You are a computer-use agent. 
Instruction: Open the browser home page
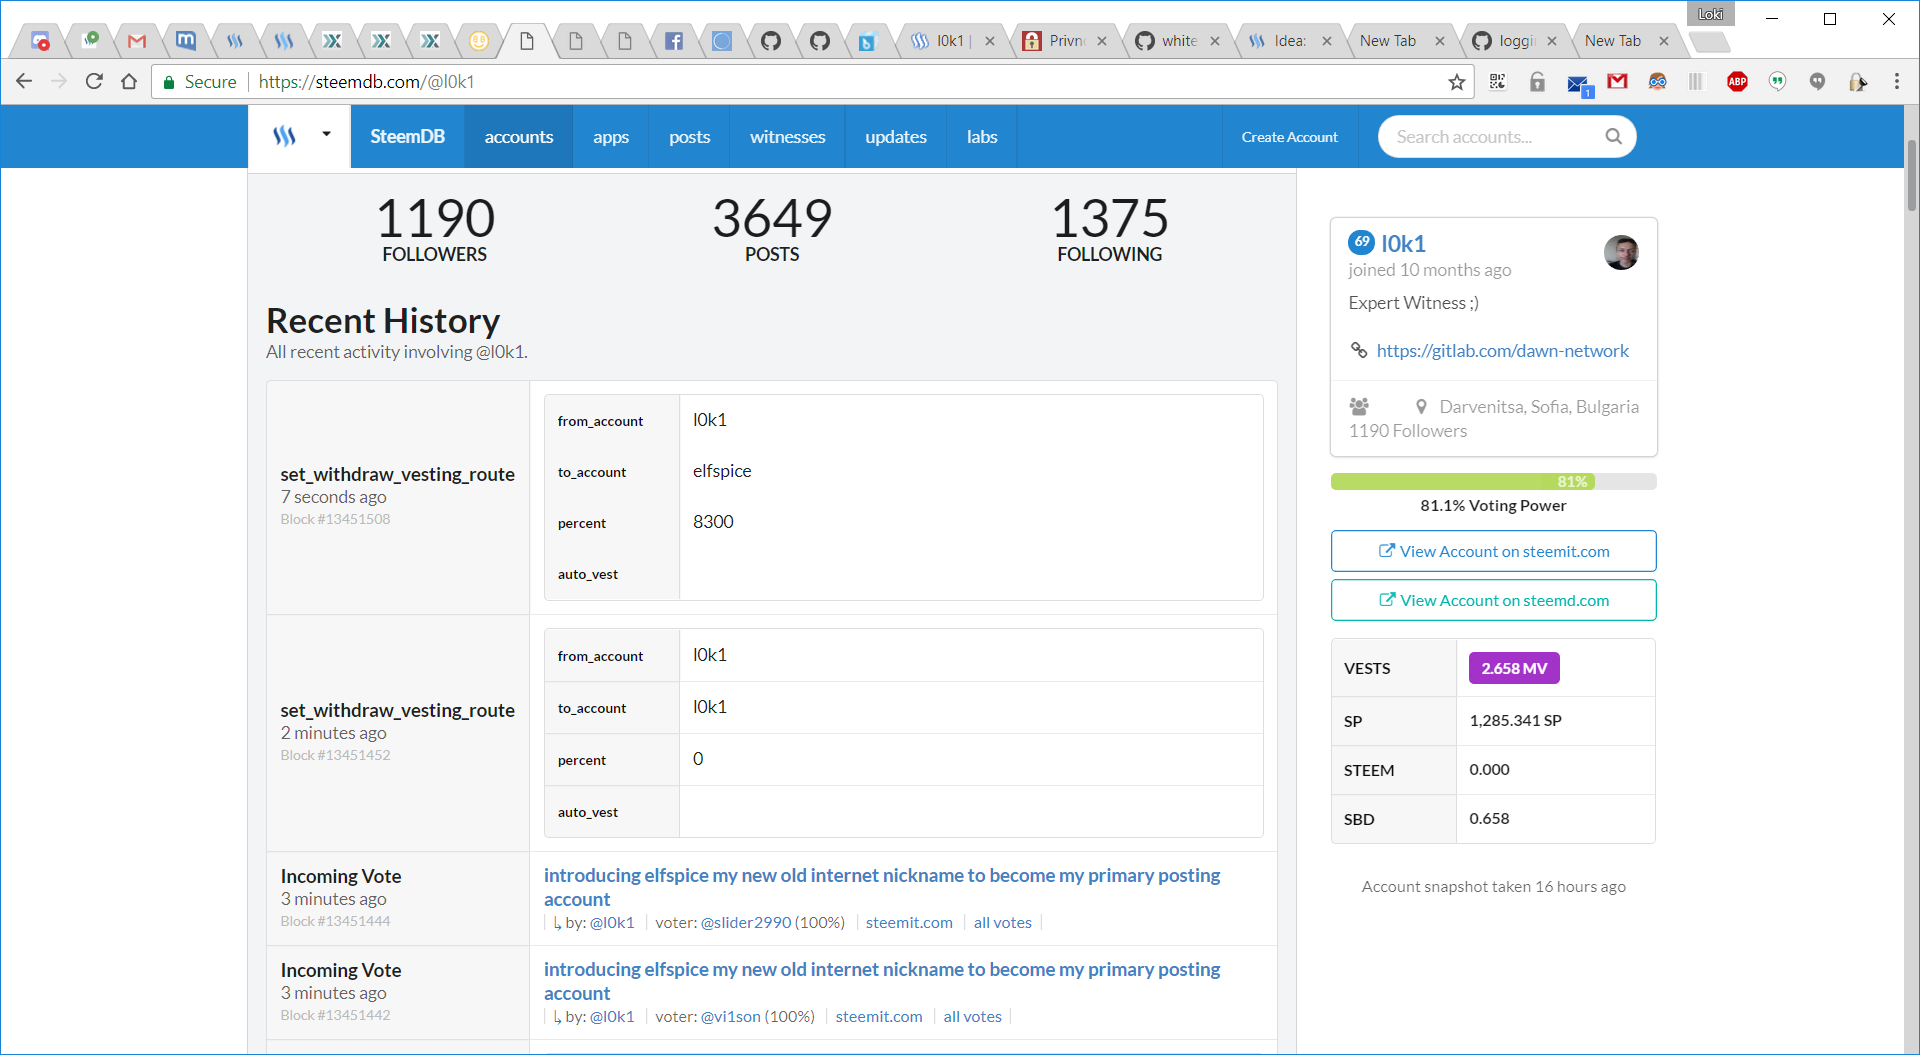[x=129, y=82]
